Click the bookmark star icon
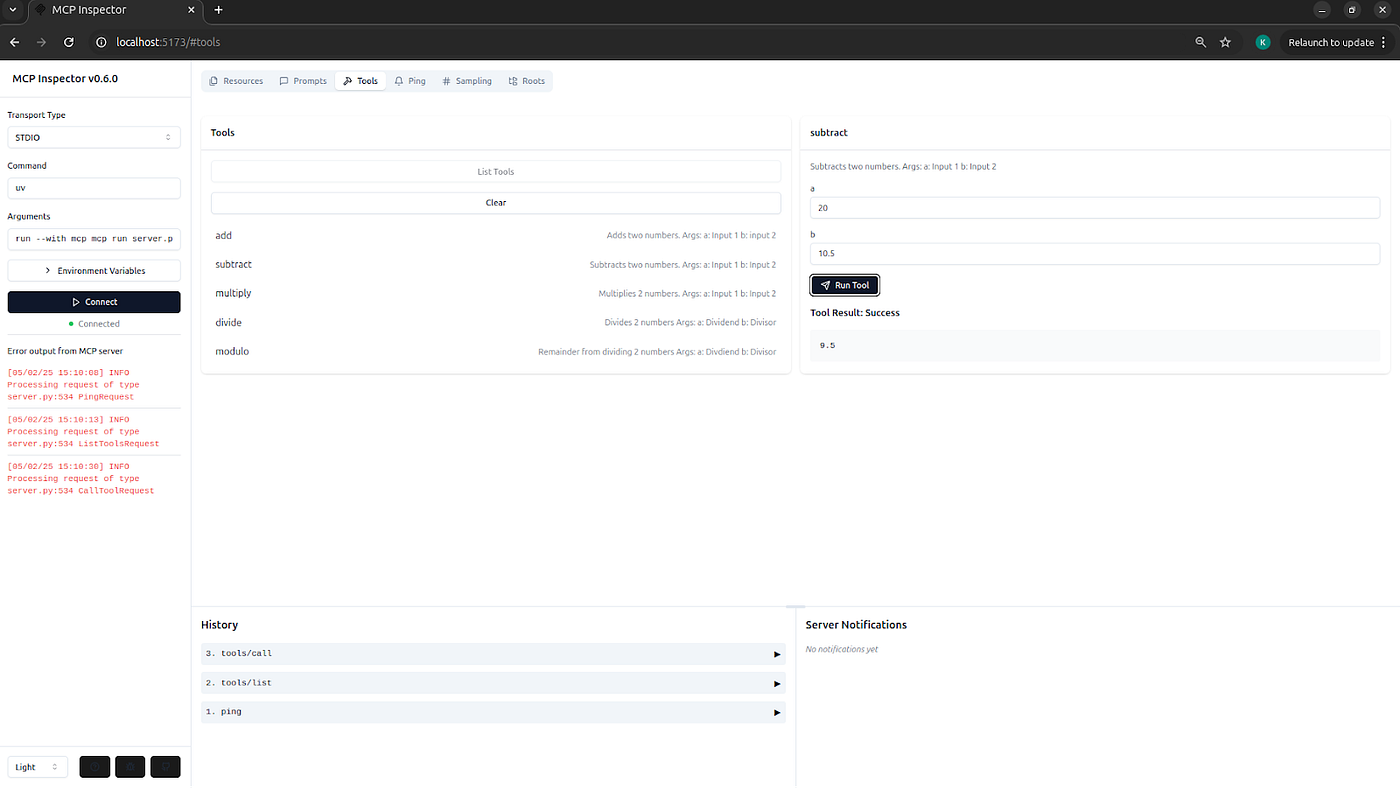Screen dimensions: 1400x789 (1226, 42)
